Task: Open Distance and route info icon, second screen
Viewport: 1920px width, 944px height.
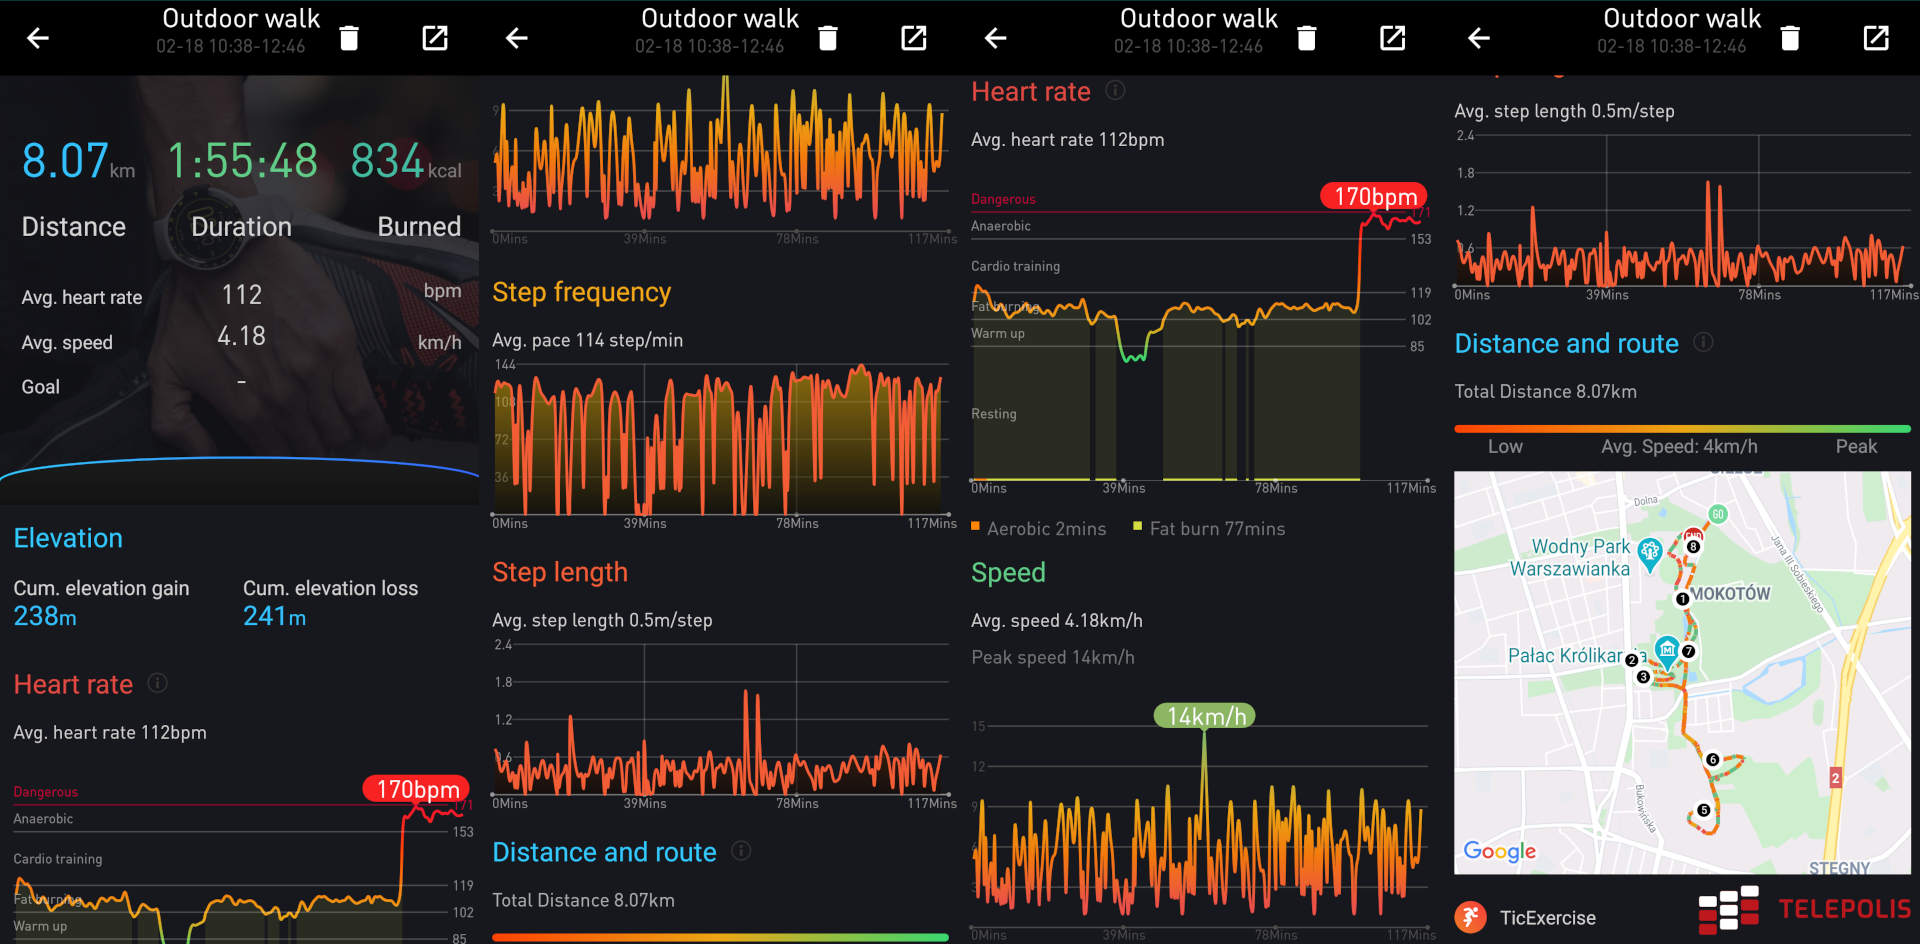Action: pos(741,851)
